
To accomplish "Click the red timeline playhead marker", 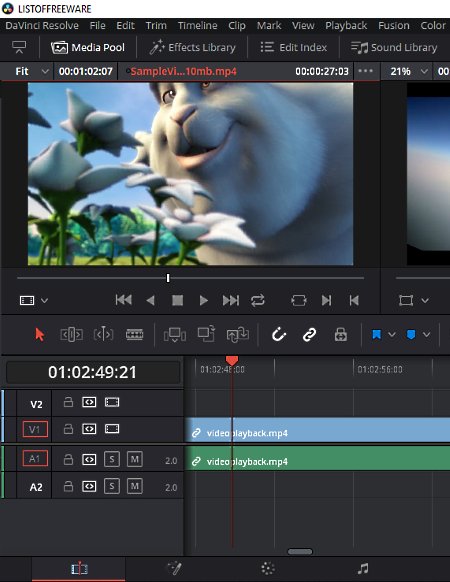I will click(x=232, y=360).
